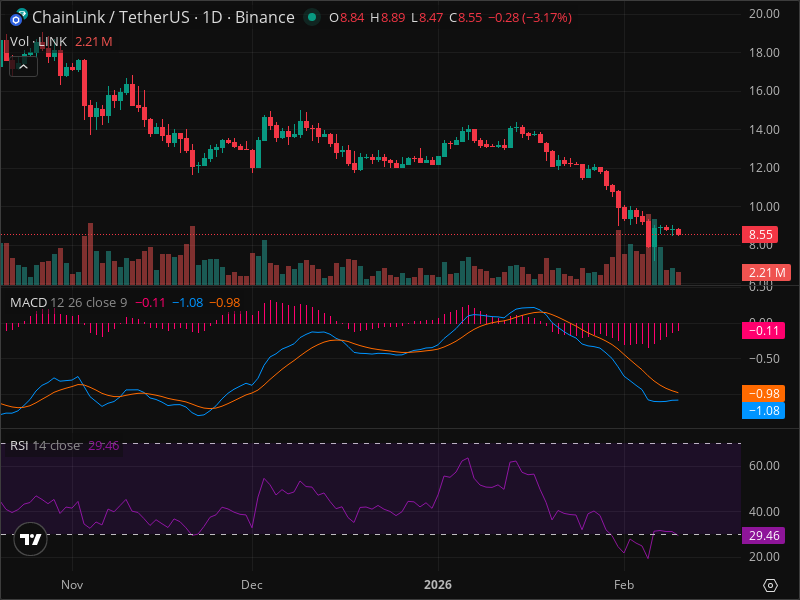The width and height of the screenshot is (800, 600).
Task: Click the purple 29.46 RSI axis label
Action: click(763, 535)
